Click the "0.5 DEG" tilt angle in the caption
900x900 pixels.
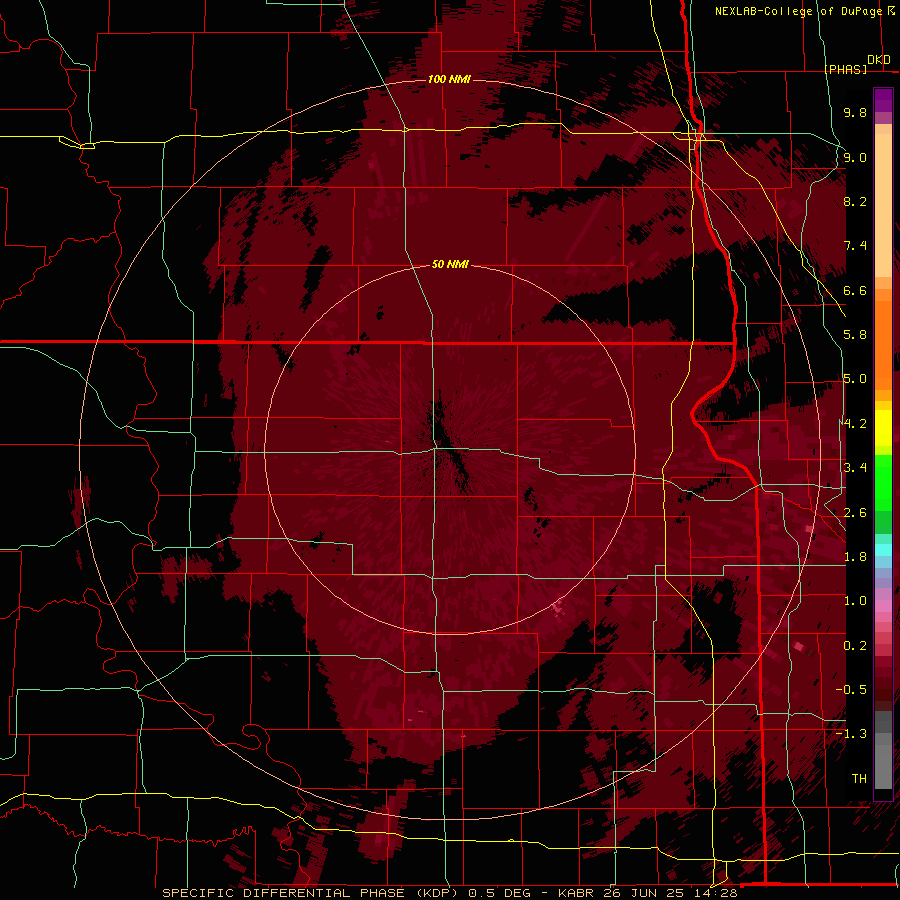[499, 893]
